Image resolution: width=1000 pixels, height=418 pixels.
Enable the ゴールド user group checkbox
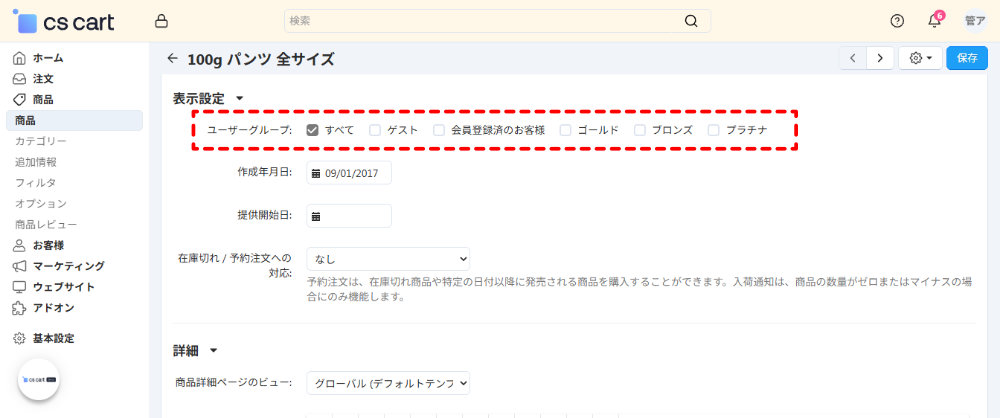click(x=566, y=130)
